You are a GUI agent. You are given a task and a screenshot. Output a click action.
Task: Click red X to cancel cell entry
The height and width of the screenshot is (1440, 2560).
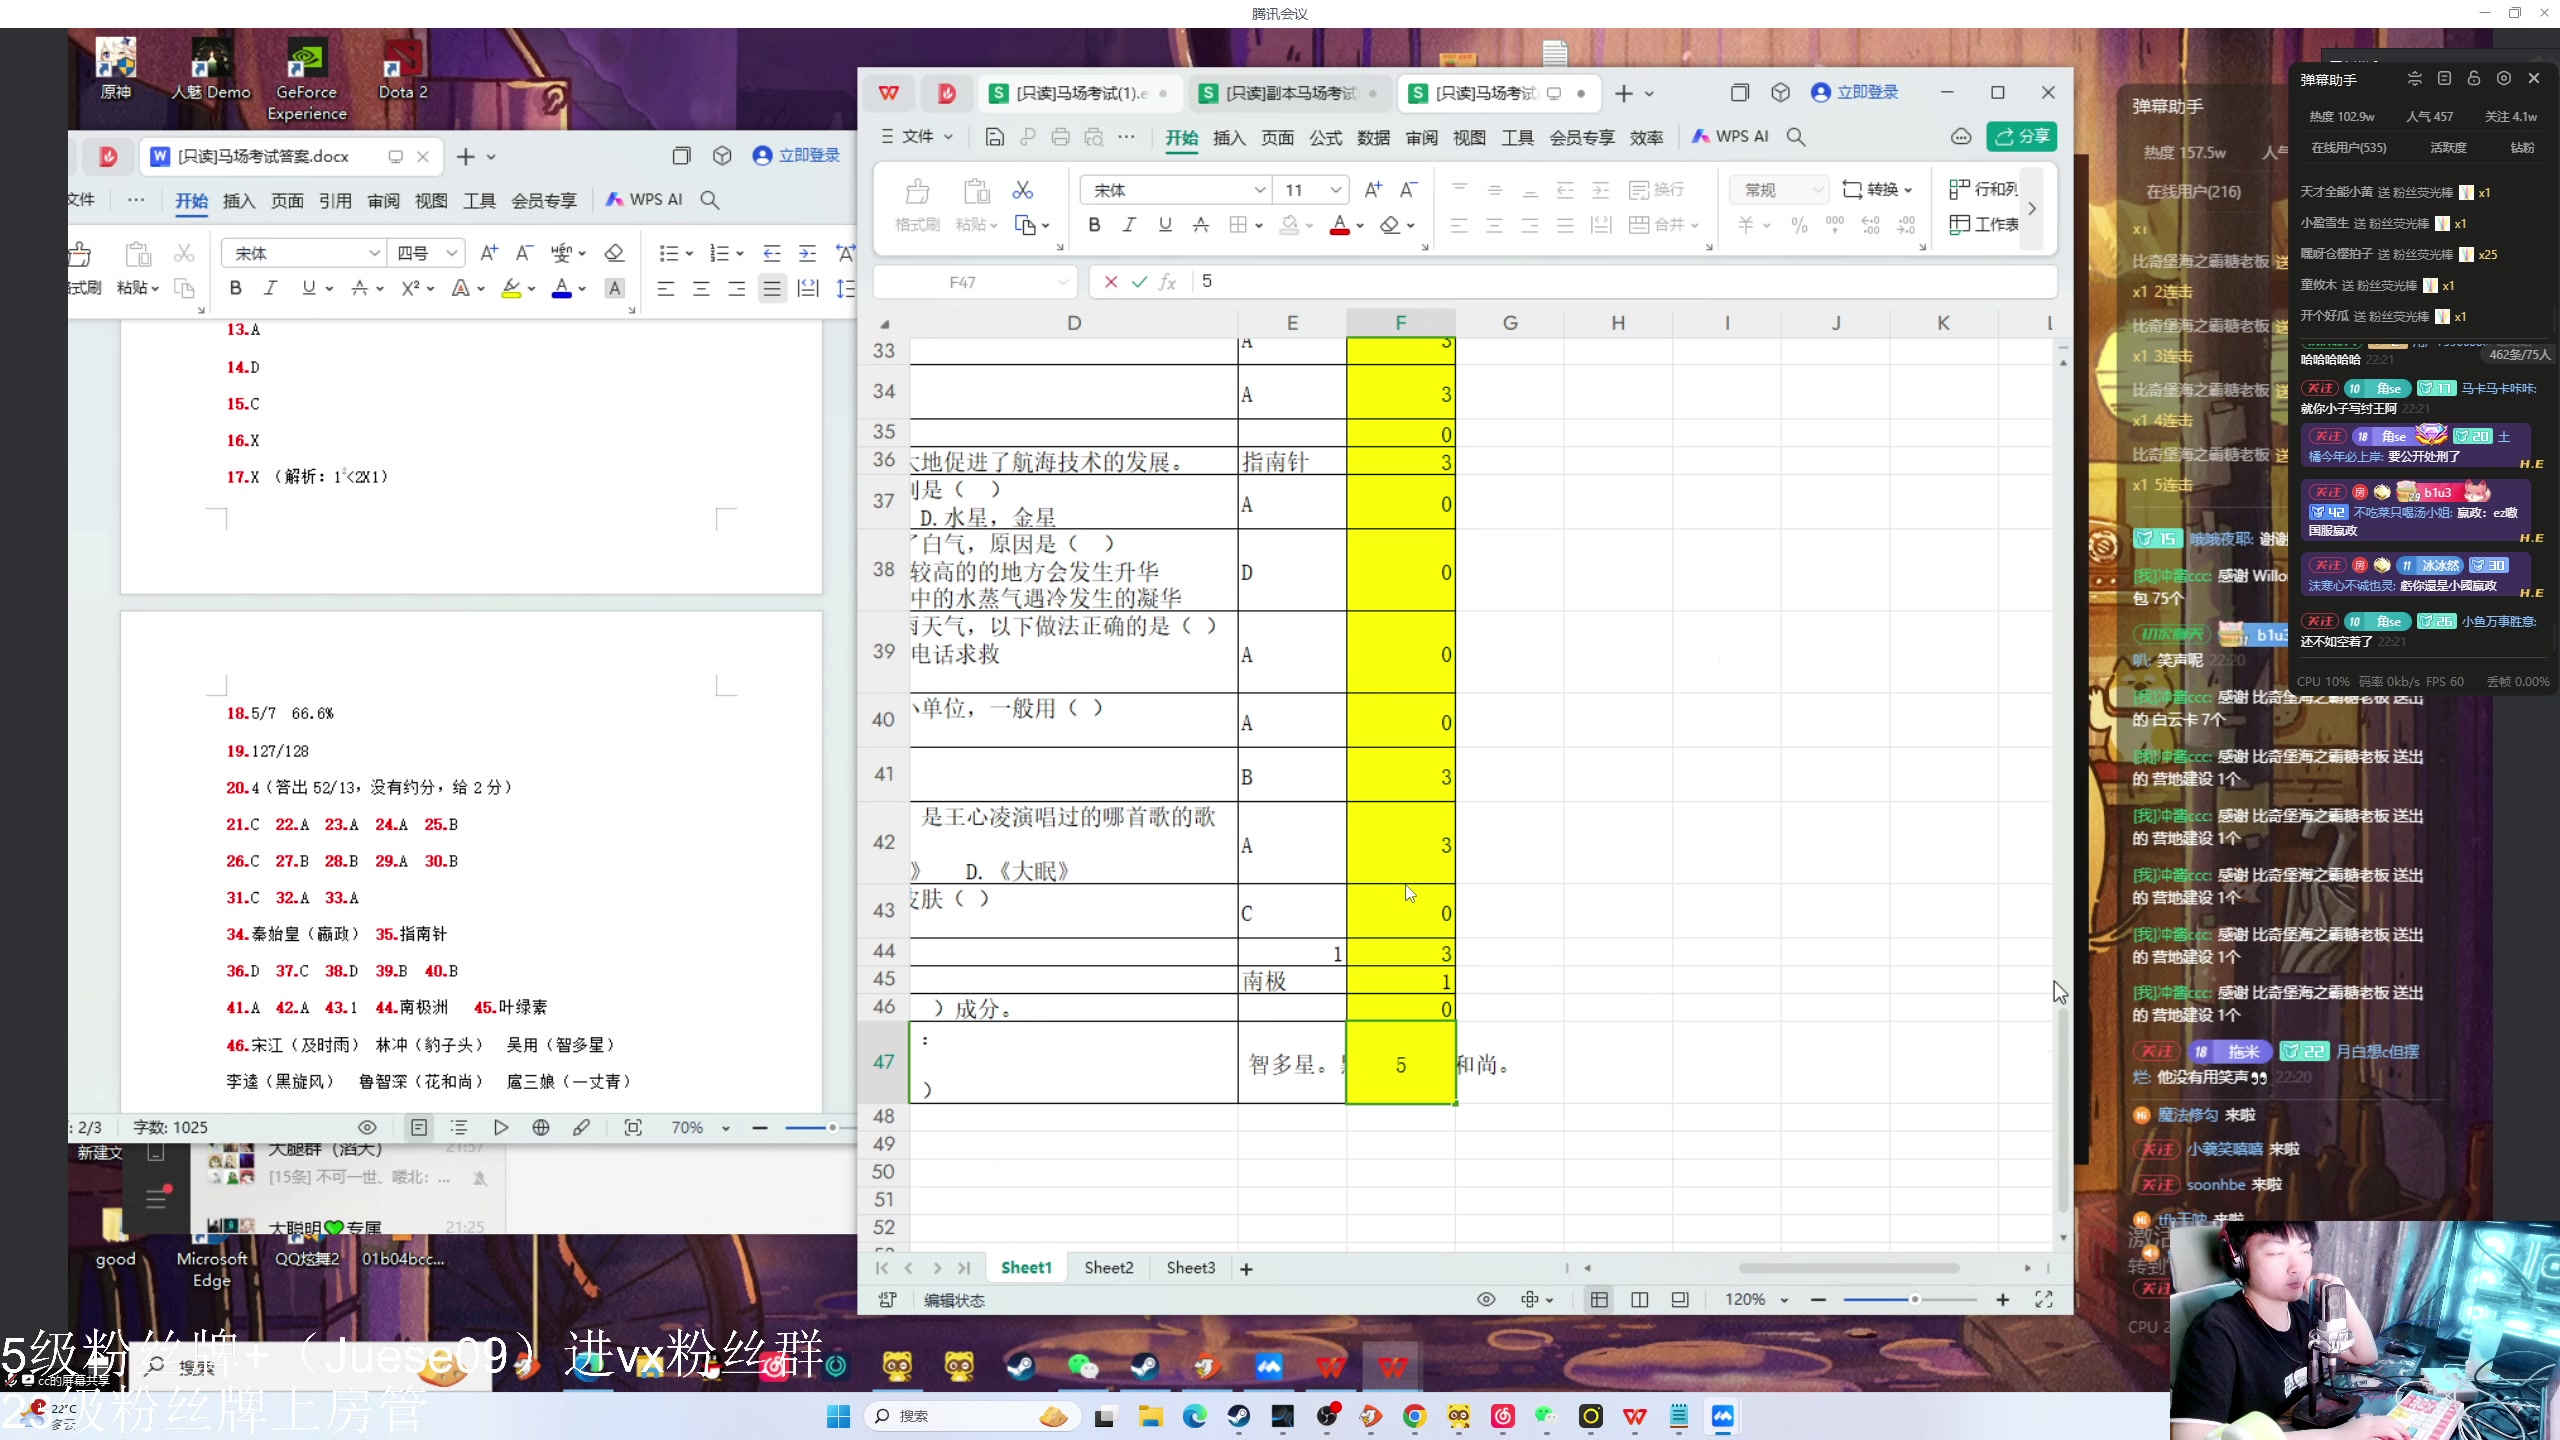tap(1110, 282)
